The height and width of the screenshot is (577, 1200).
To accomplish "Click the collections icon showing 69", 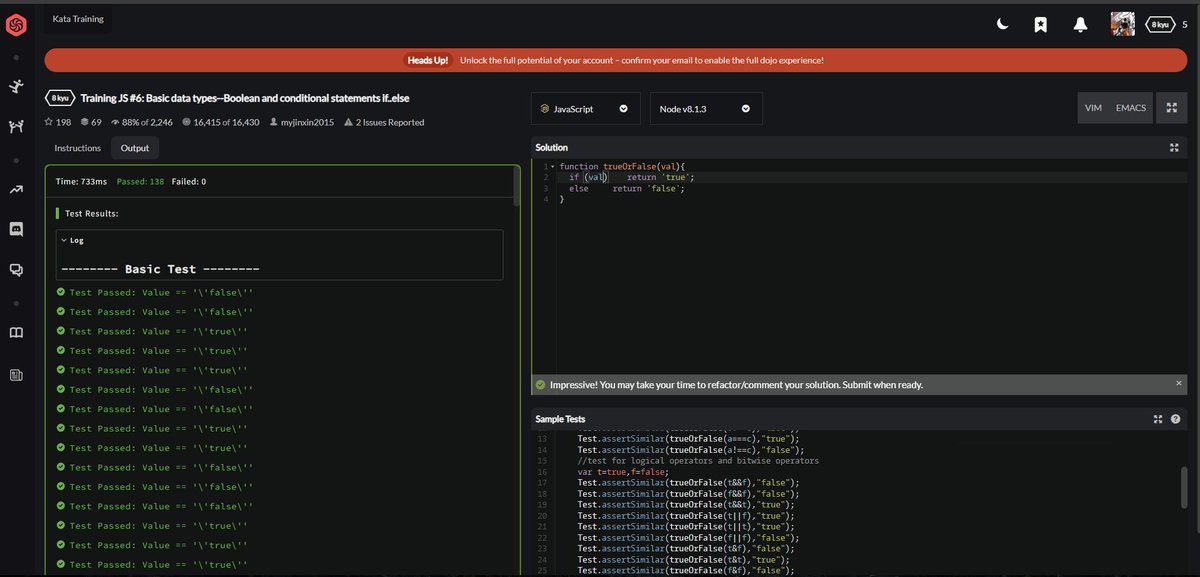I will (x=91, y=122).
